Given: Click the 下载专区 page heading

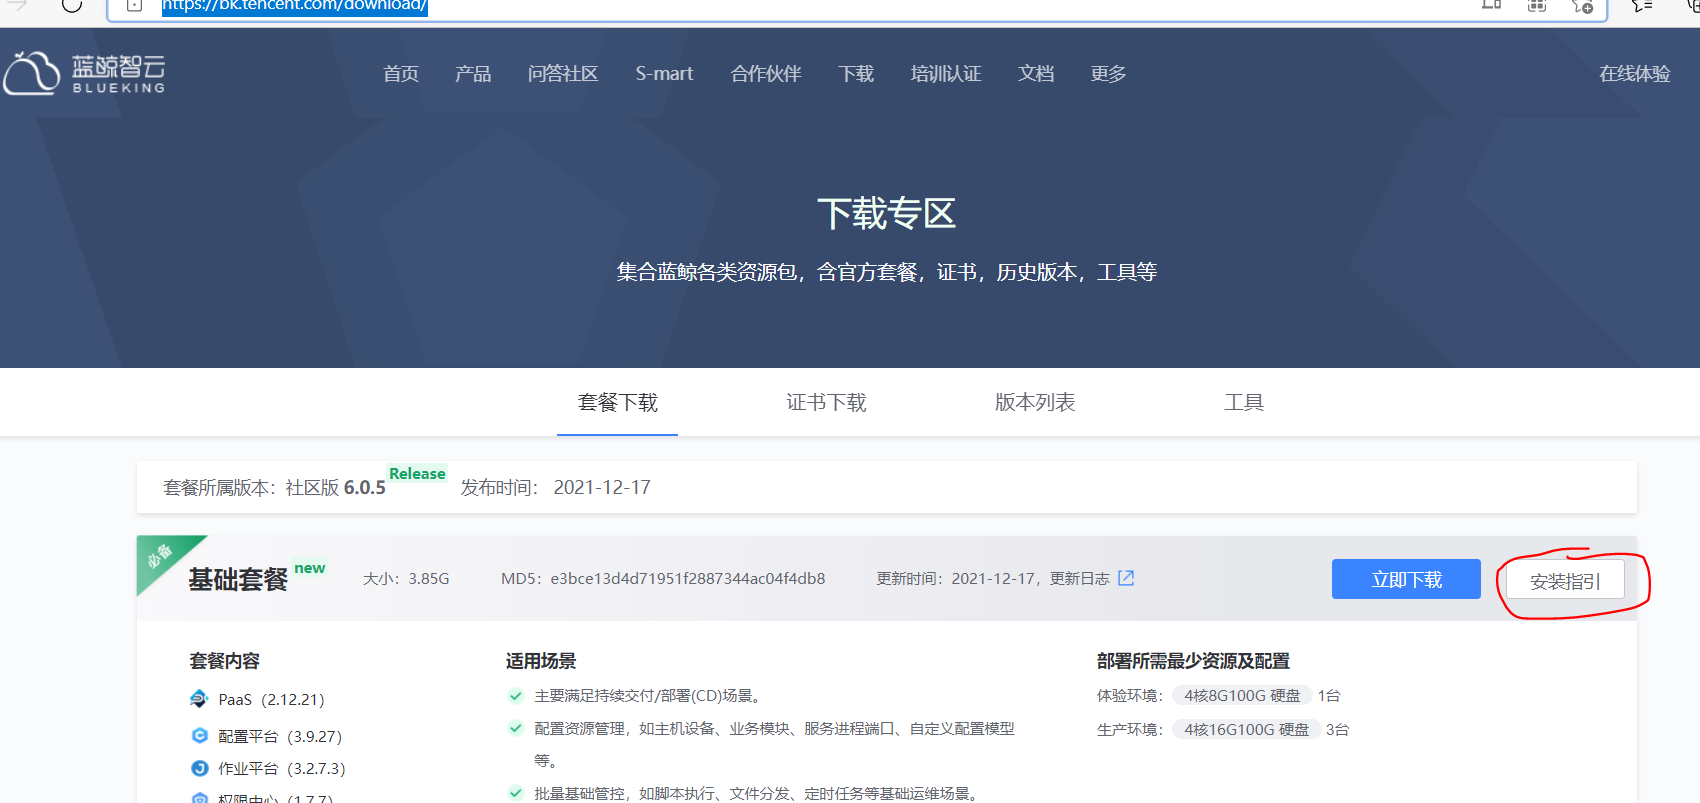Looking at the screenshot, I should [x=887, y=214].
